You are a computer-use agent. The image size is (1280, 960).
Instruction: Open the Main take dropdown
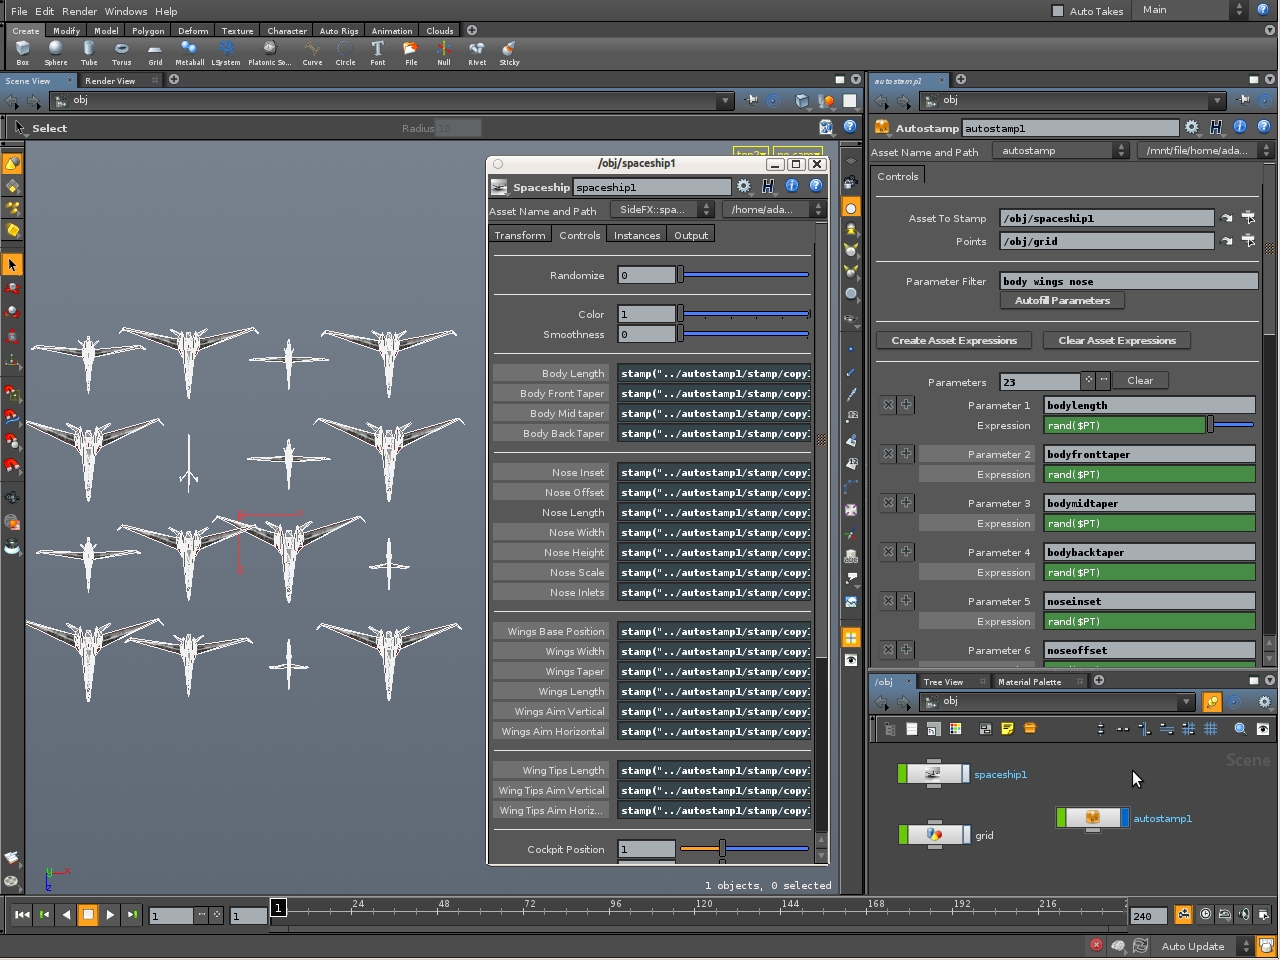click(1194, 10)
